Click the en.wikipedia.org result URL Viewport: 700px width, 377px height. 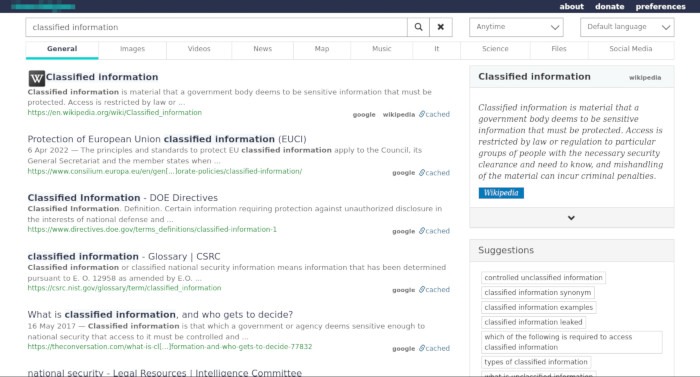(x=115, y=113)
